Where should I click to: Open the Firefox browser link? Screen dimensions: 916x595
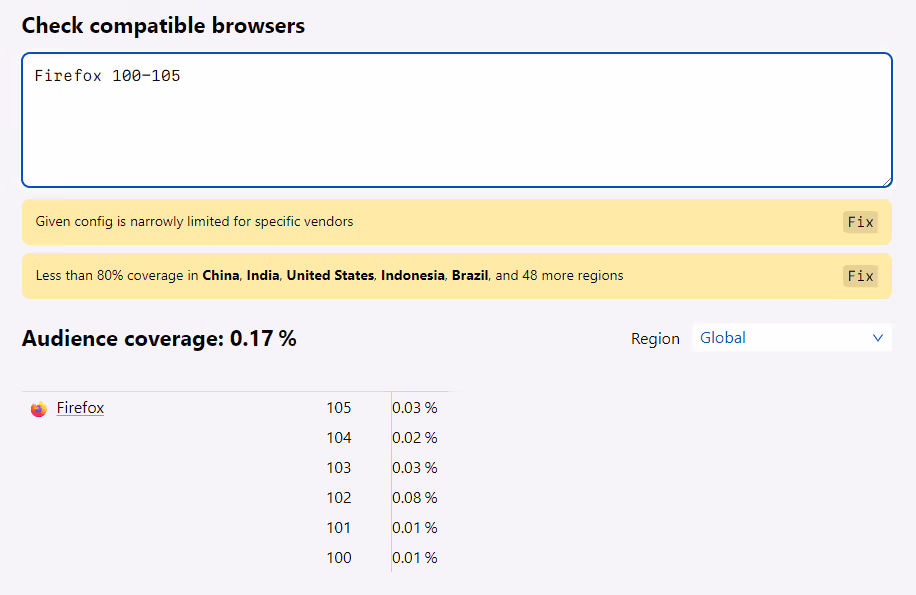pyautogui.click(x=80, y=408)
